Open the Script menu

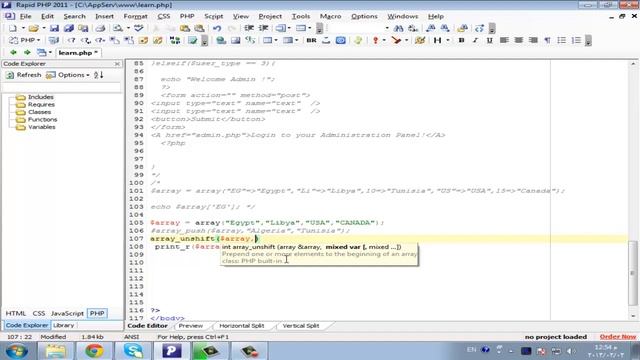[213, 16]
